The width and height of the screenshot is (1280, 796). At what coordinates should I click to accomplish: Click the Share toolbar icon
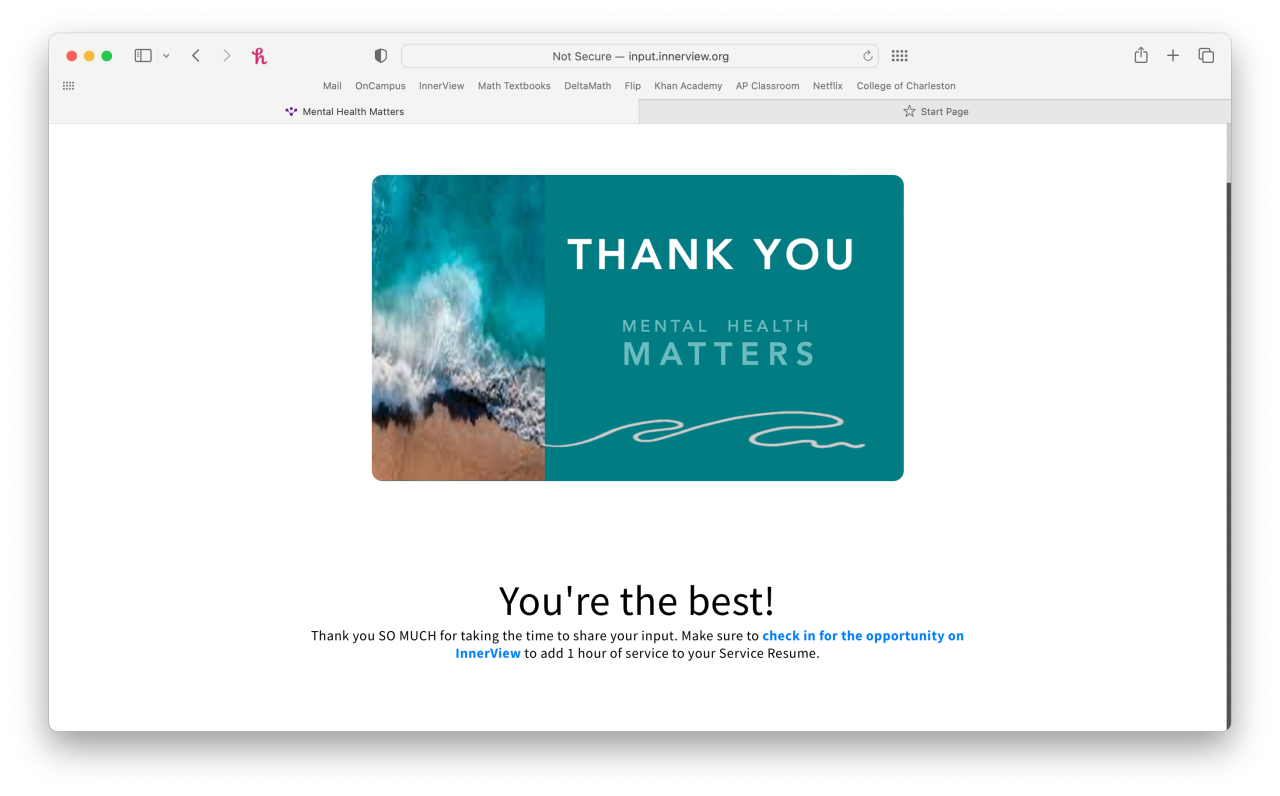pyautogui.click(x=1141, y=55)
